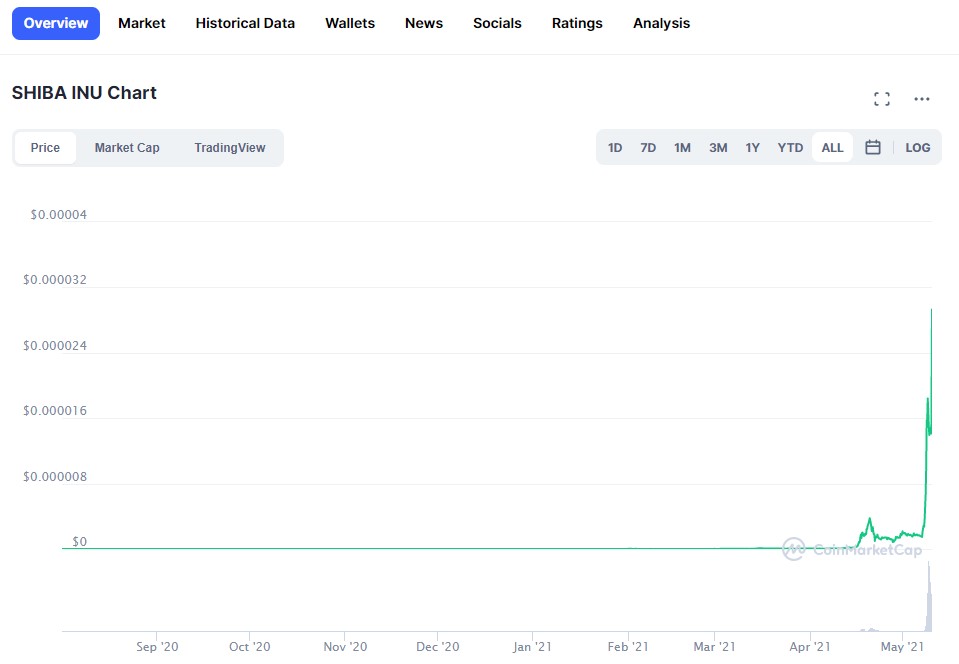Click the SHIBA INU Chart heading
Screen dimensions: 959x664
point(84,93)
